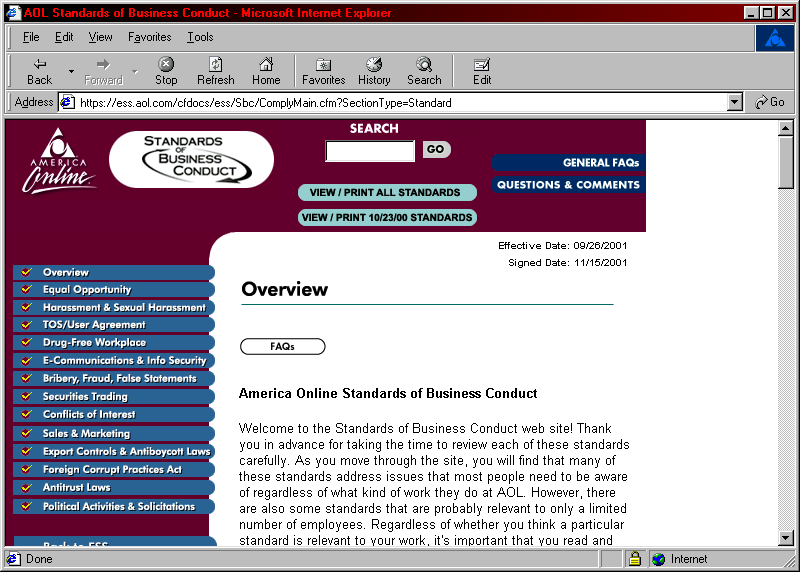800x572 pixels.
Task: Click the Forward toolbar button
Action: click(x=104, y=71)
